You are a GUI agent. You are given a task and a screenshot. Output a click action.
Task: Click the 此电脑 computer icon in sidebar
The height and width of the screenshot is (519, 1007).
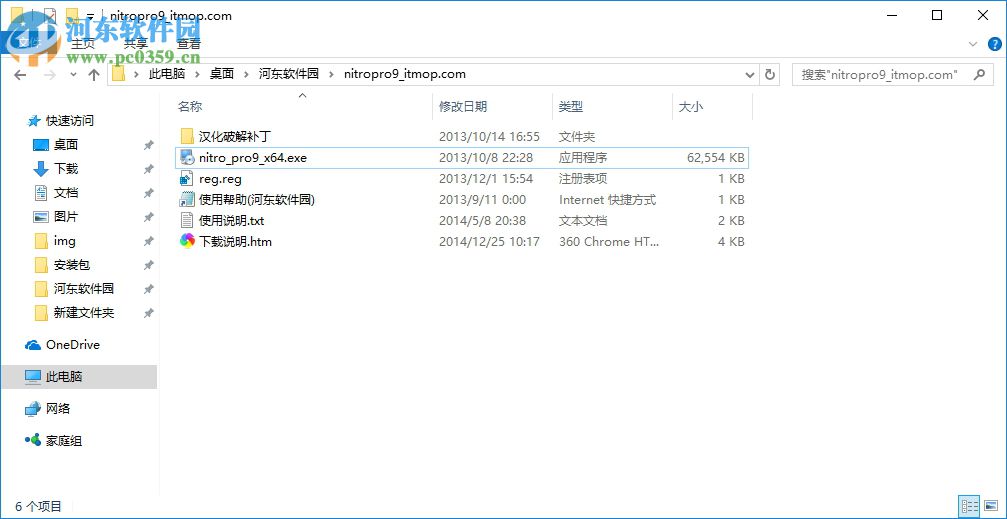(33, 377)
